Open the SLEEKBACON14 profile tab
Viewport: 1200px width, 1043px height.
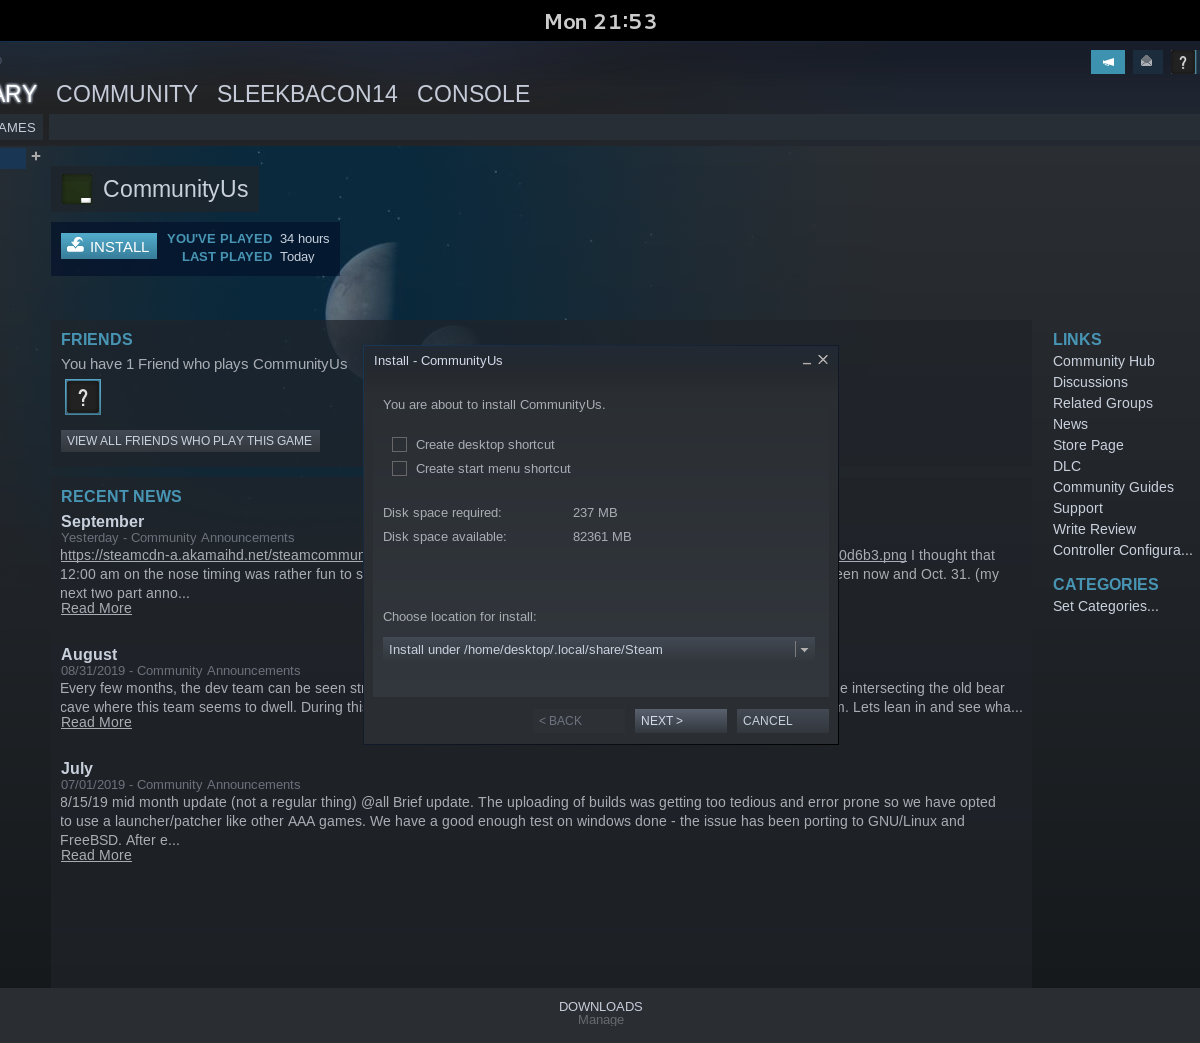click(307, 94)
